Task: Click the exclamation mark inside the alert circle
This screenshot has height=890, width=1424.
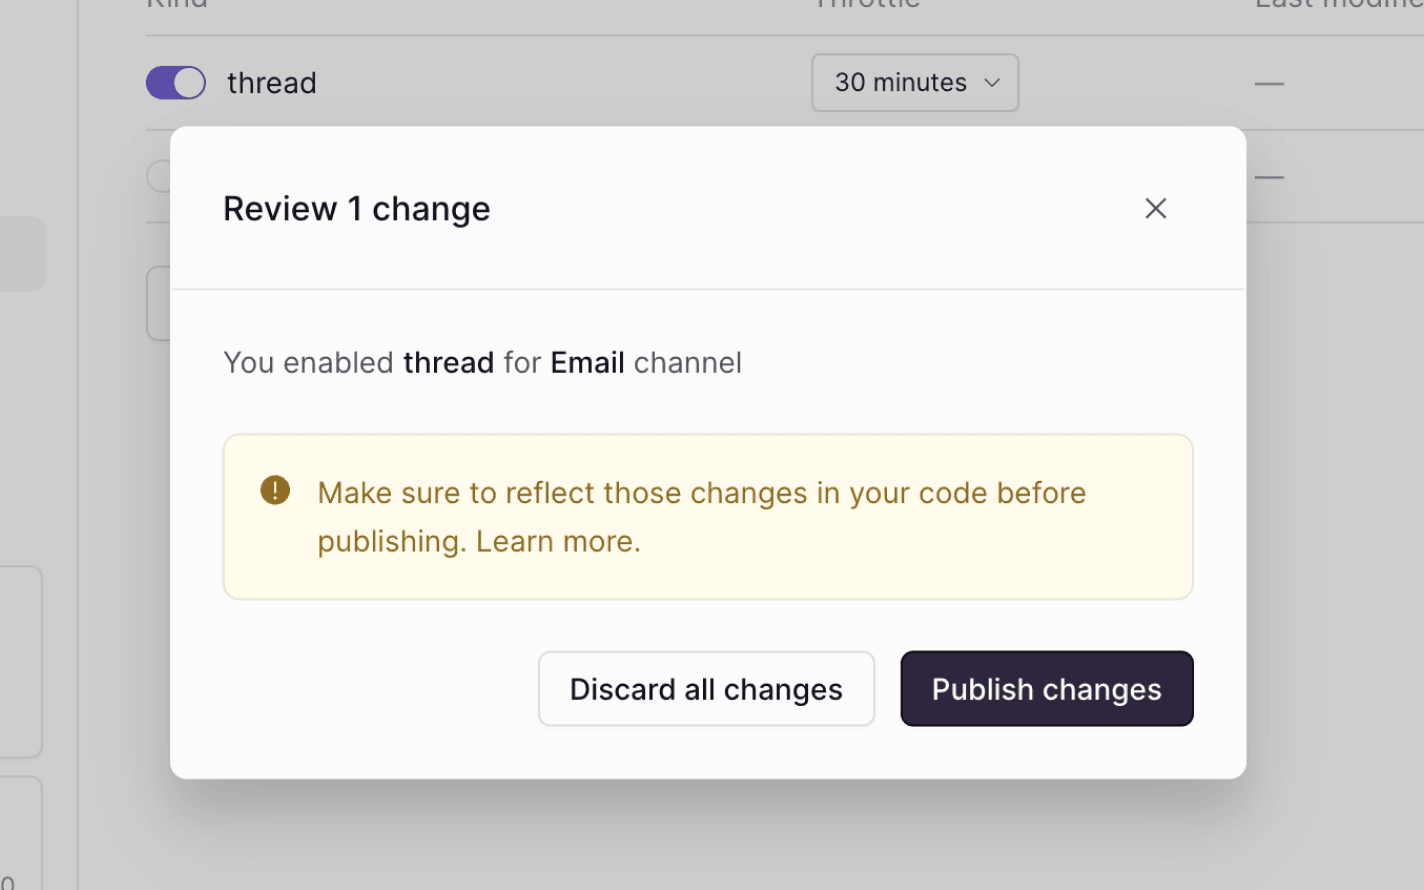Action: pos(275,490)
